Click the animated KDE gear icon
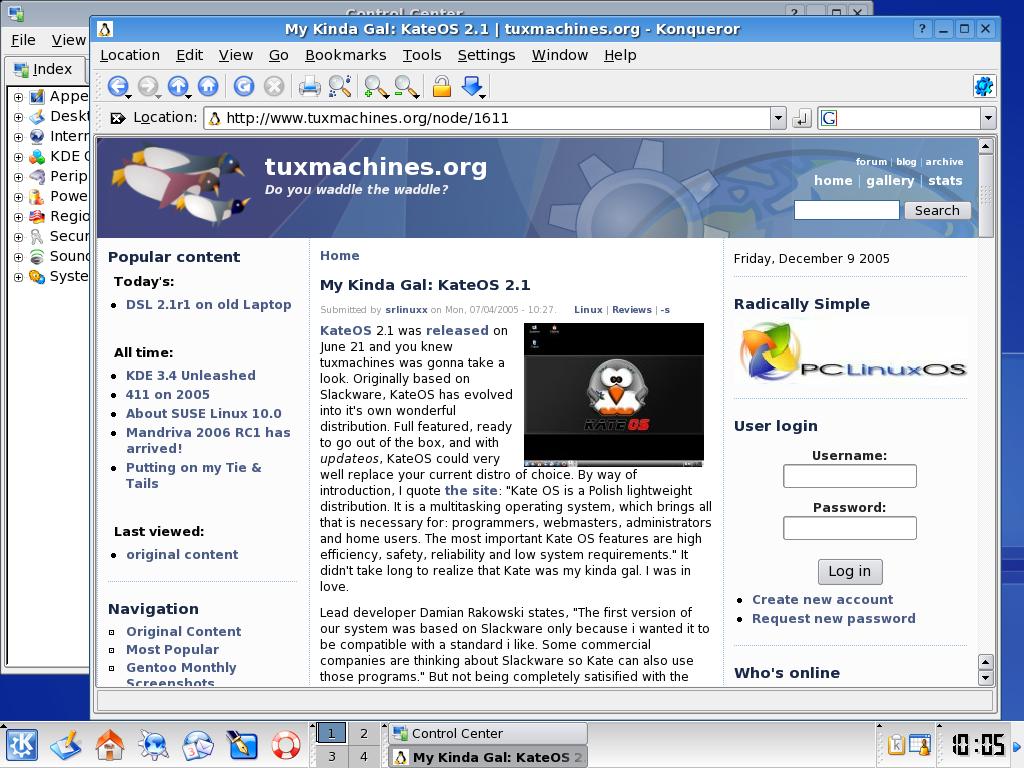This screenshot has width=1024, height=768. coord(984,86)
